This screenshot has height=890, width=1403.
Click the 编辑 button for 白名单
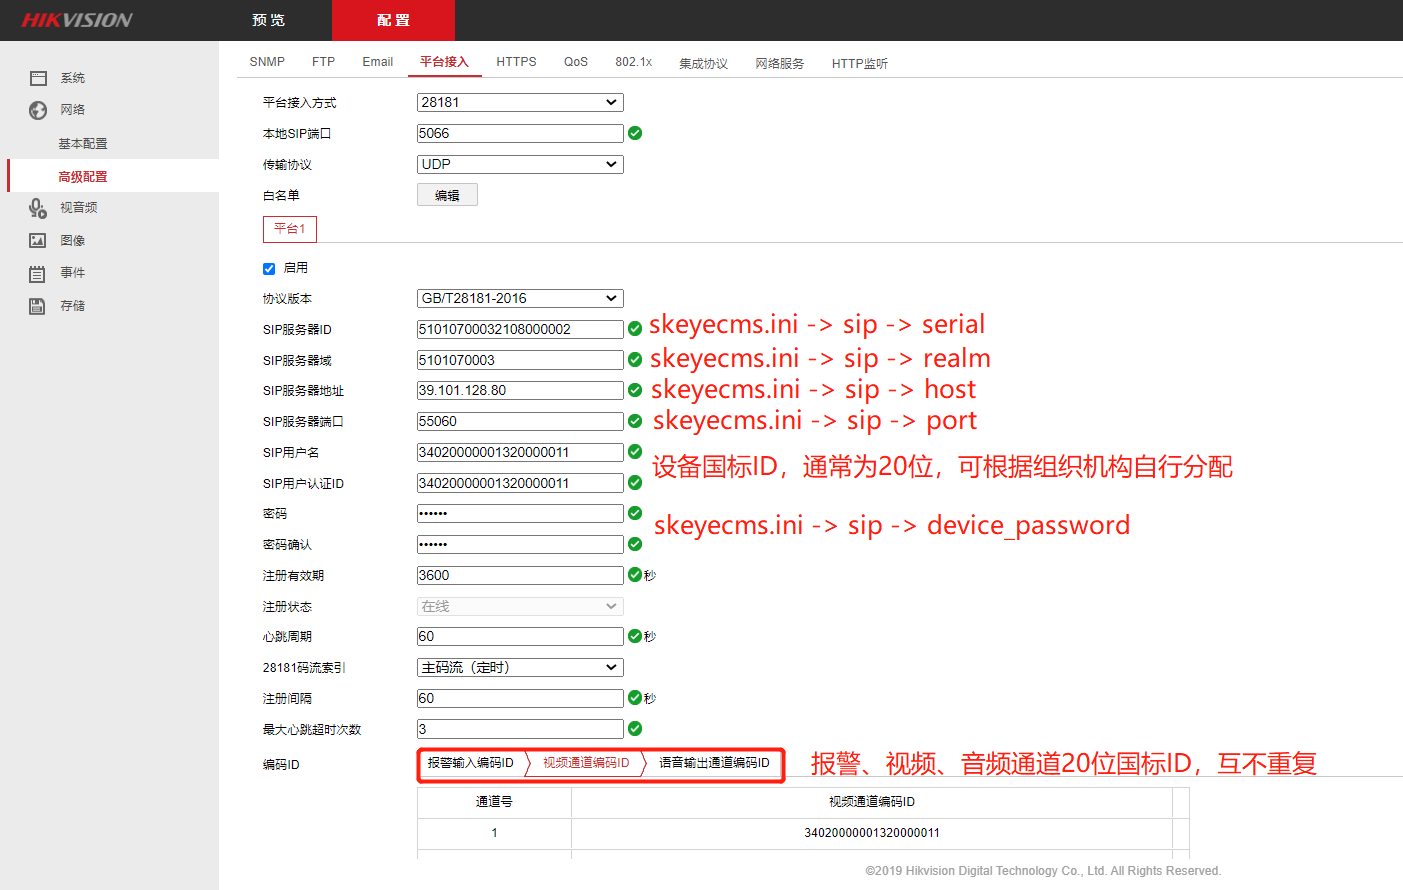coord(447,194)
